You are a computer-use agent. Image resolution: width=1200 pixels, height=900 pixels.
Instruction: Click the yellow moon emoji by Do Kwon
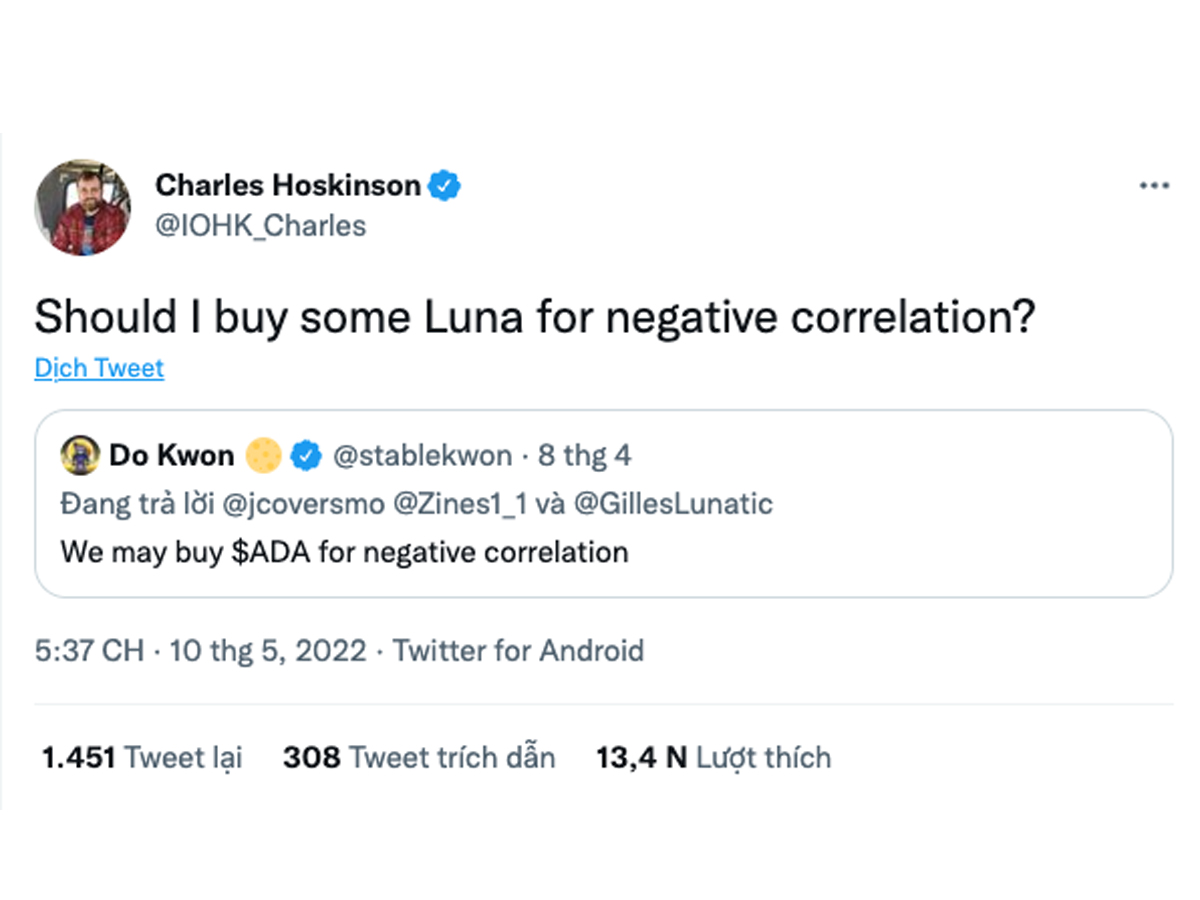tap(263, 457)
